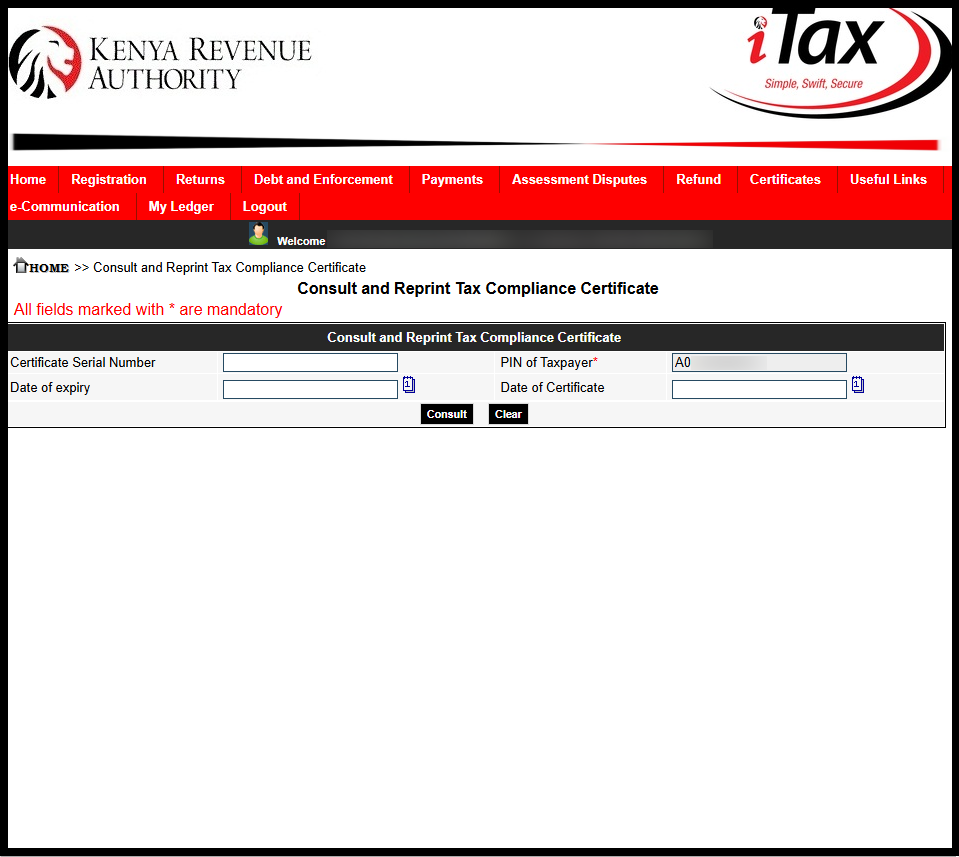Log out of iTax
This screenshot has width=959, height=857.
pyautogui.click(x=263, y=206)
